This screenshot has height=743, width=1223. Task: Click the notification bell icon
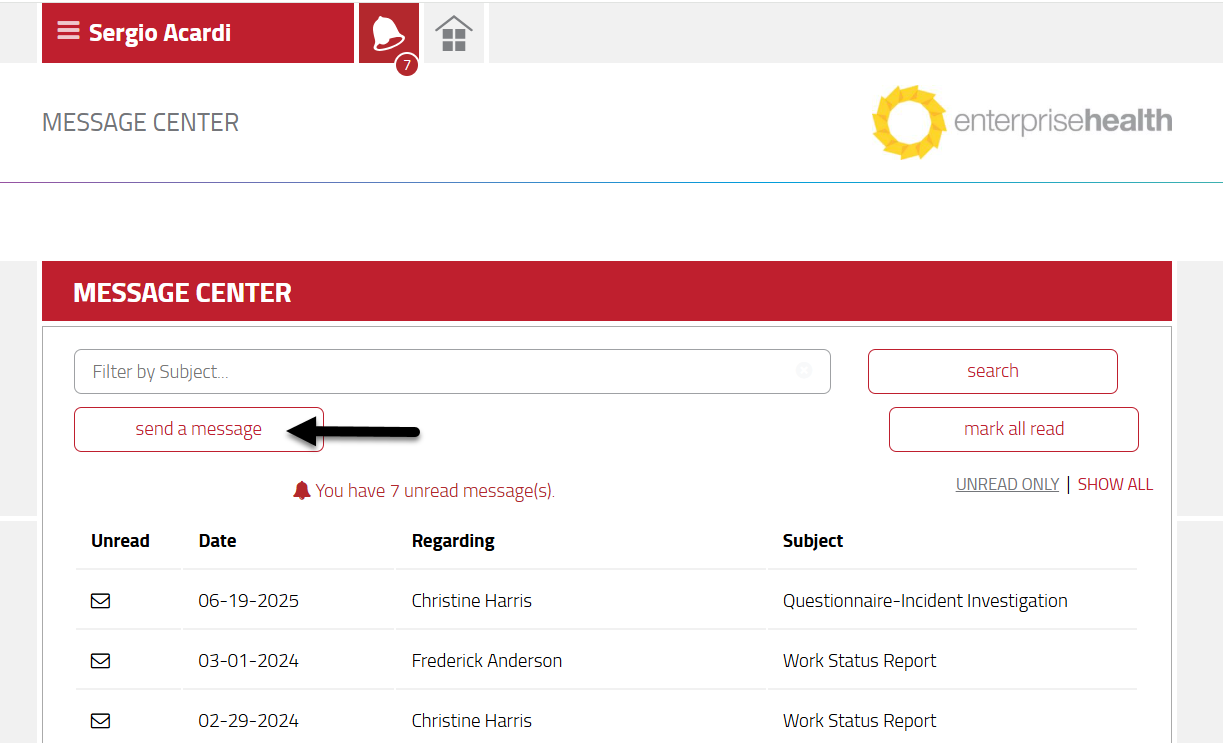(388, 33)
